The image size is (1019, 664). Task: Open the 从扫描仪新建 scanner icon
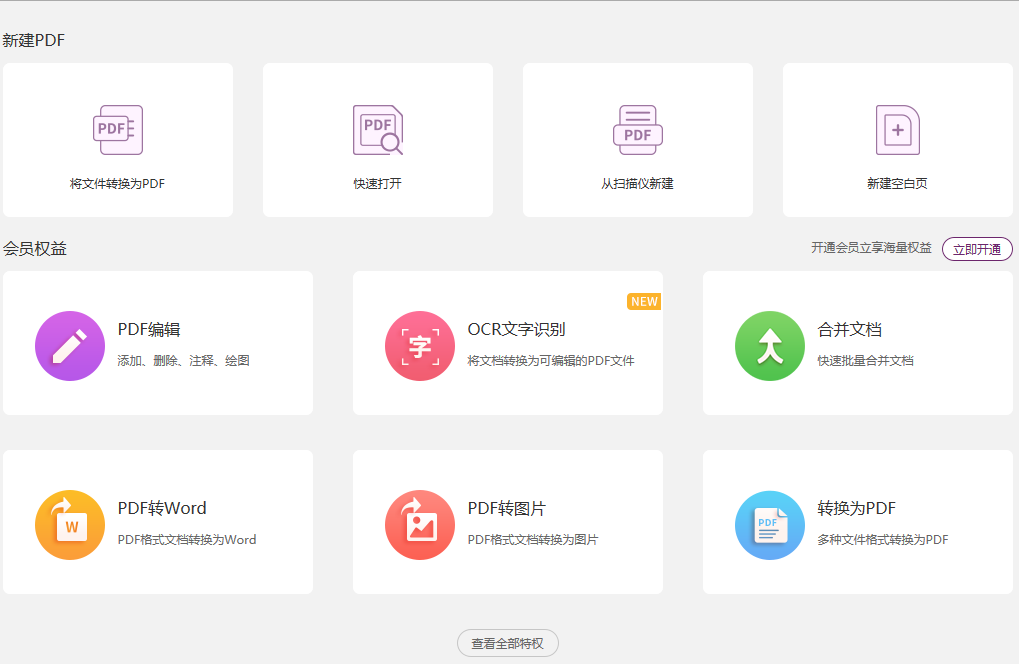[x=637, y=128]
